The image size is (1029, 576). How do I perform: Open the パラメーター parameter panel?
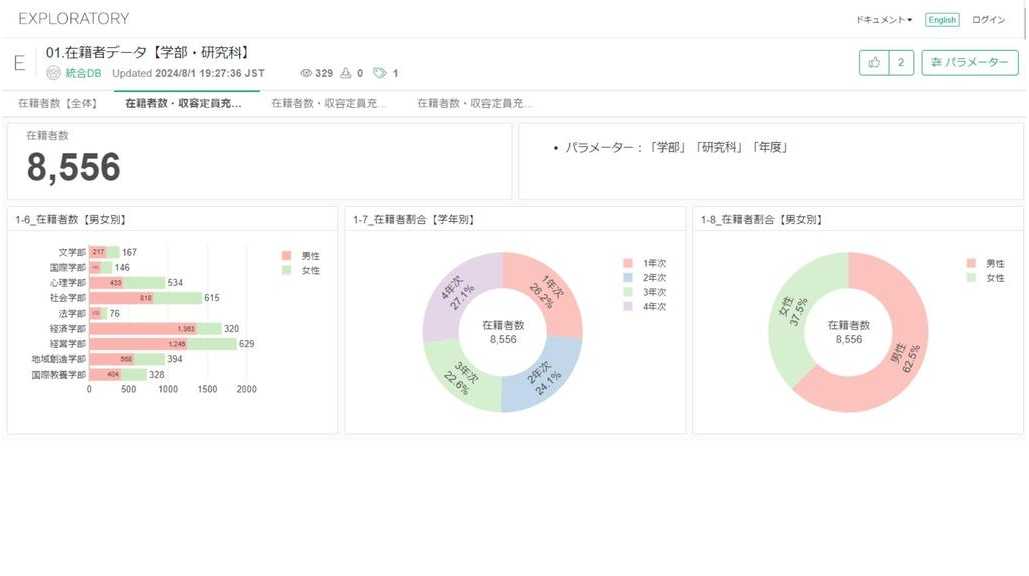point(969,63)
